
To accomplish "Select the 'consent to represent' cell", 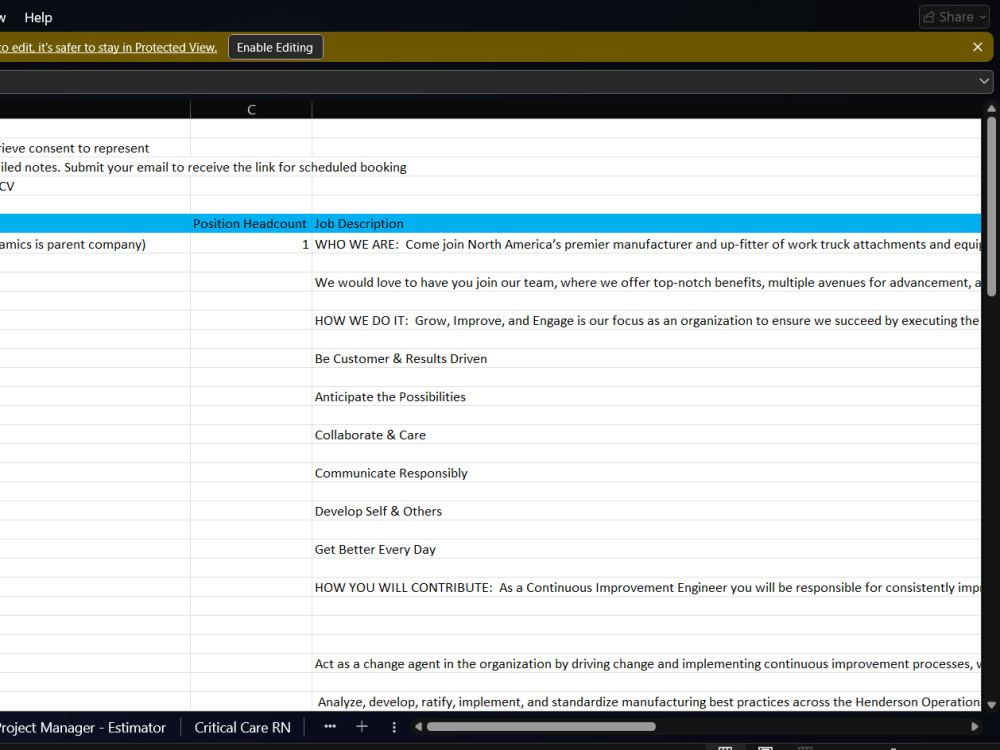I will [x=95, y=148].
